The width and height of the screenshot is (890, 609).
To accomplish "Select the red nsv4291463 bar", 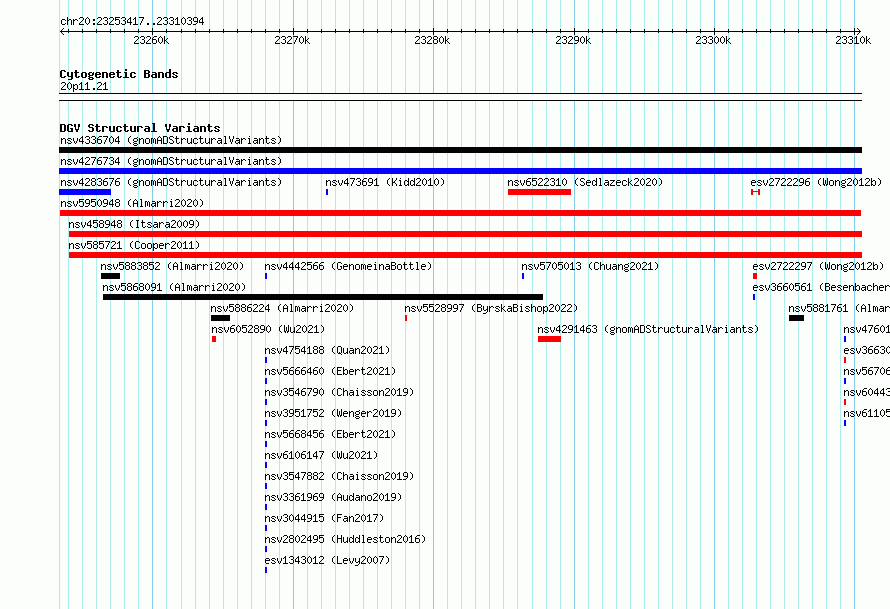I will [x=549, y=339].
